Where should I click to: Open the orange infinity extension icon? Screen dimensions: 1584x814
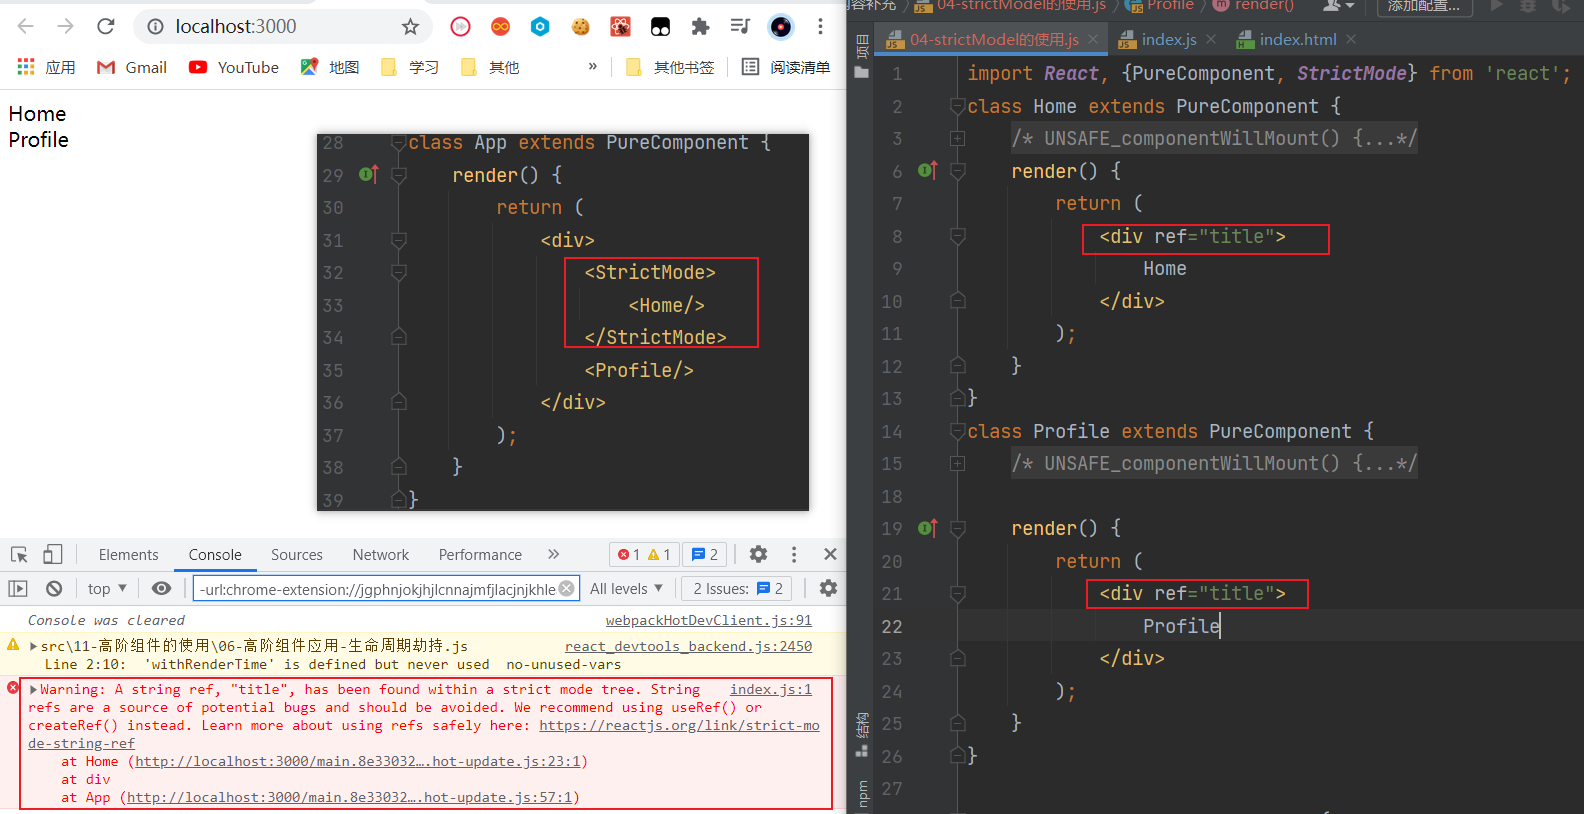coord(500,27)
